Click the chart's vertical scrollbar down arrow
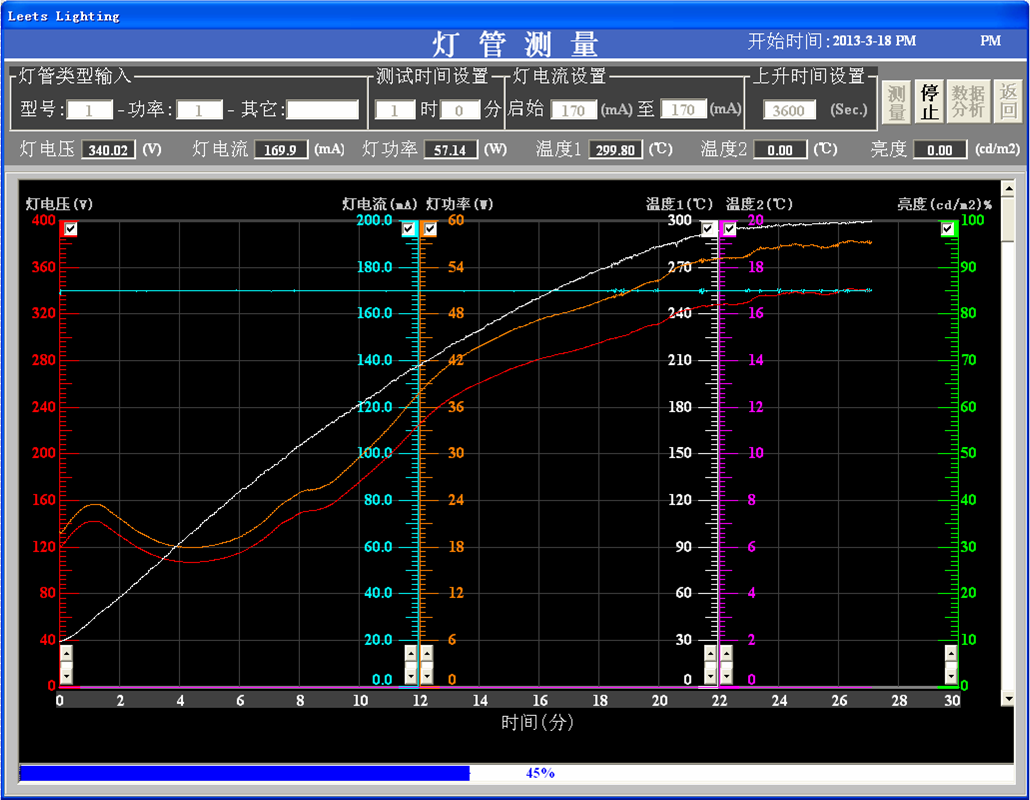Viewport: 1030px width, 800px height. pyautogui.click(x=1008, y=699)
